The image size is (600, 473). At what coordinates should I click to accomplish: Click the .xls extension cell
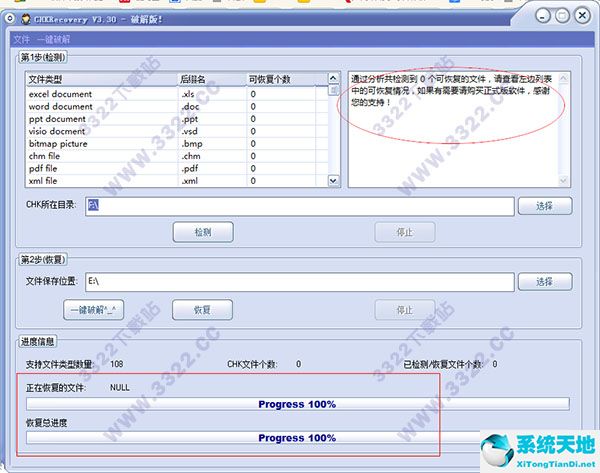(188, 94)
